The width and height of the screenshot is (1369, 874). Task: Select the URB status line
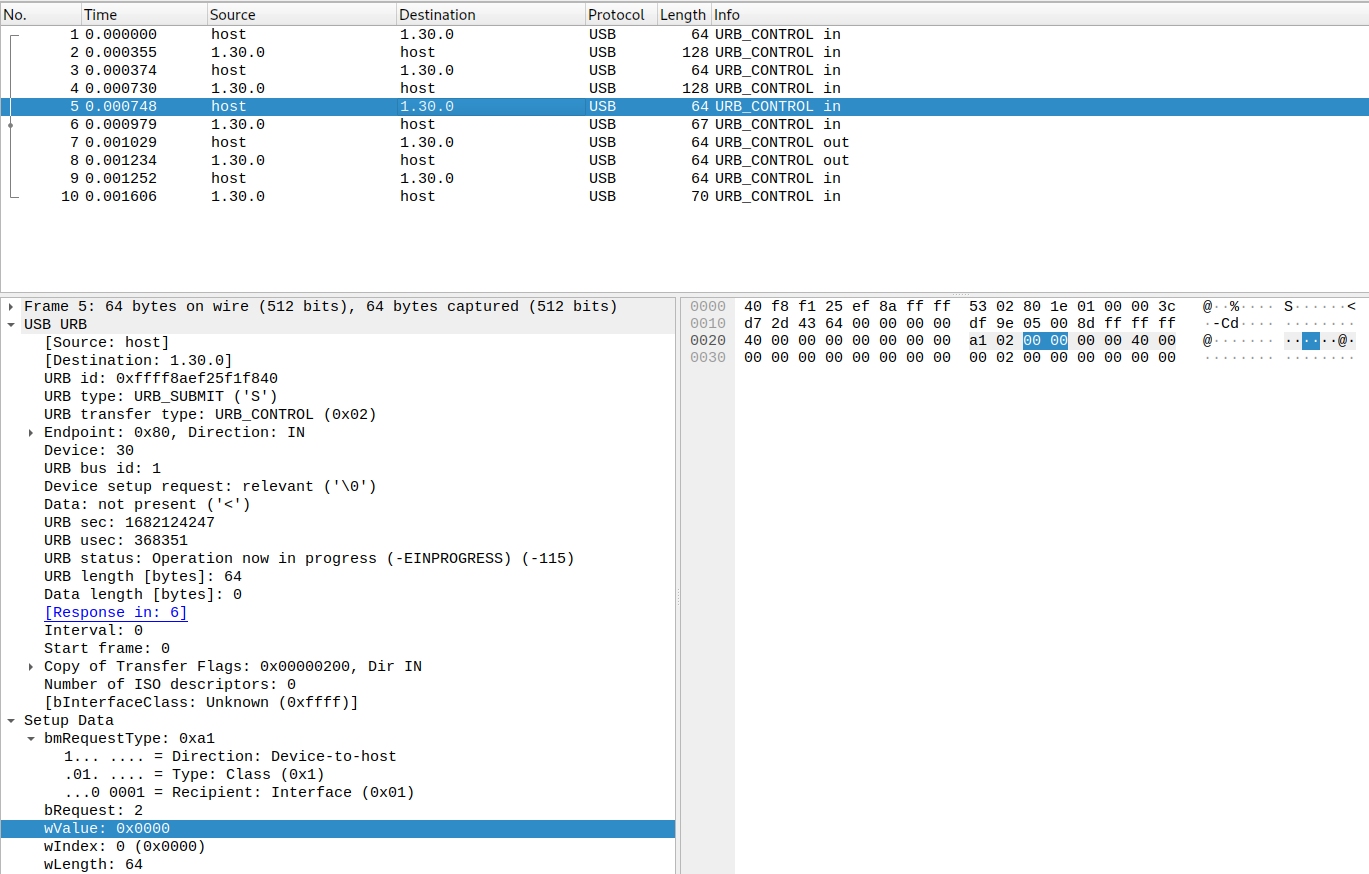tap(200, 558)
